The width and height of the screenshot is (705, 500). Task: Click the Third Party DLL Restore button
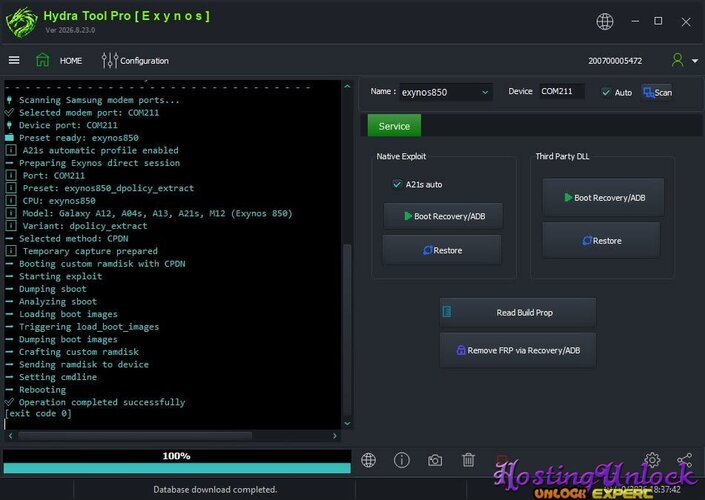(x=601, y=241)
